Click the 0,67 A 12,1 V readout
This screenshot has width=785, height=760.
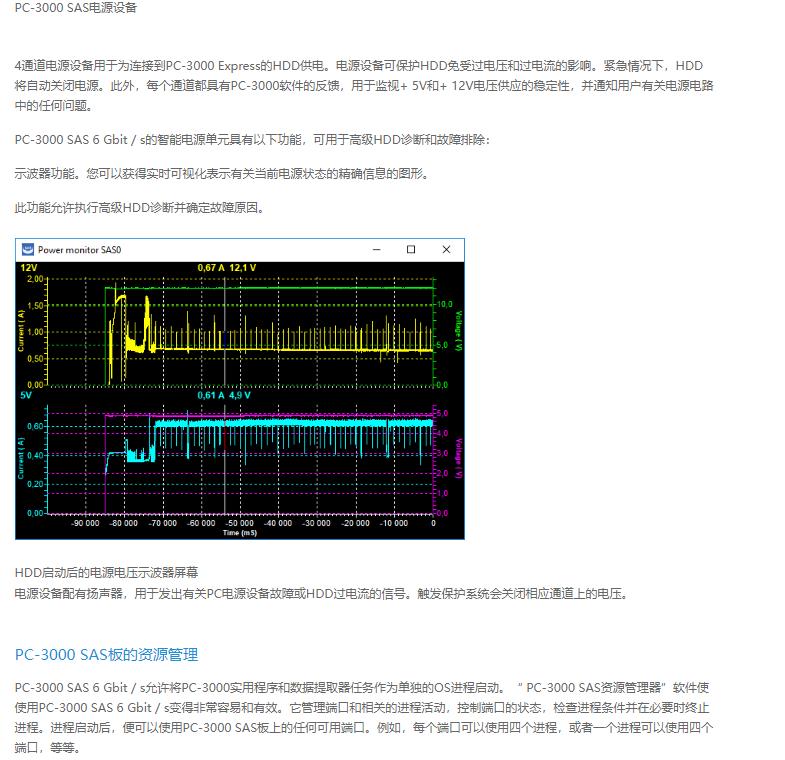click(x=227, y=268)
